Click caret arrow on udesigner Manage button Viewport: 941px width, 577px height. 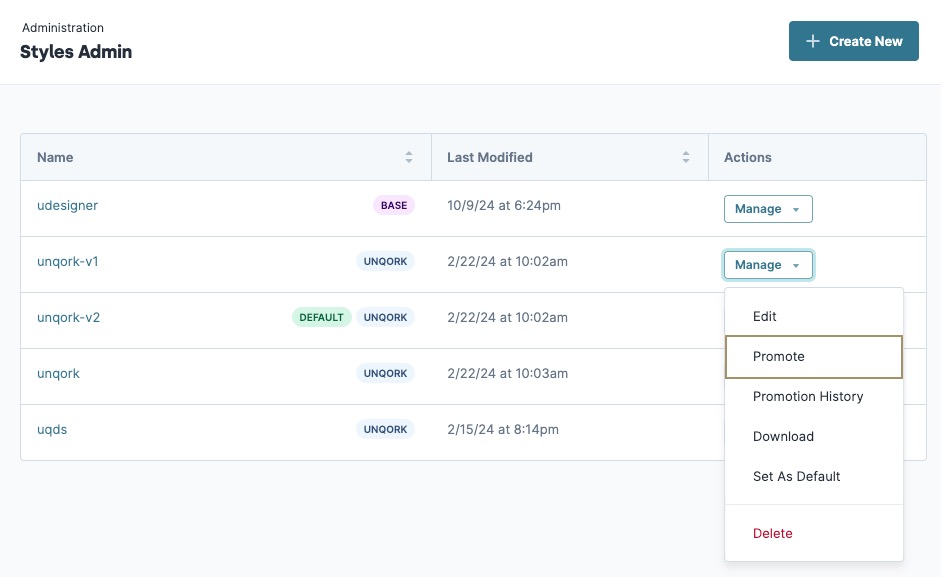[796, 210]
